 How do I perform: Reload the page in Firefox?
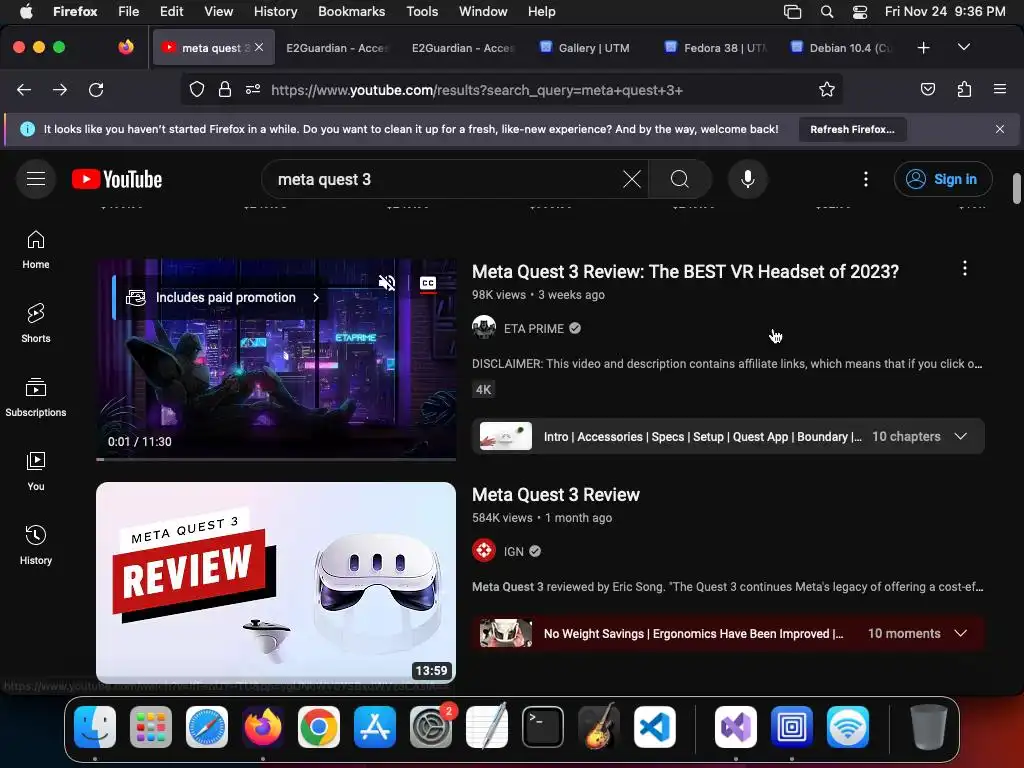coord(96,90)
